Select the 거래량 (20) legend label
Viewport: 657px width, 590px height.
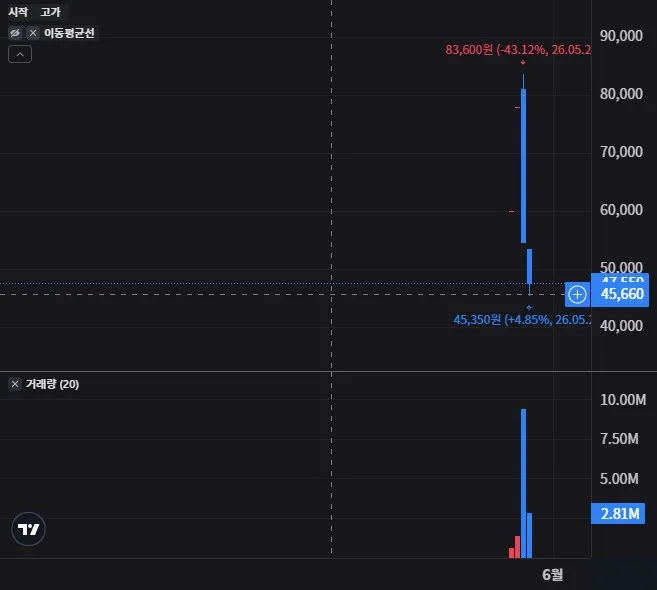coord(52,384)
